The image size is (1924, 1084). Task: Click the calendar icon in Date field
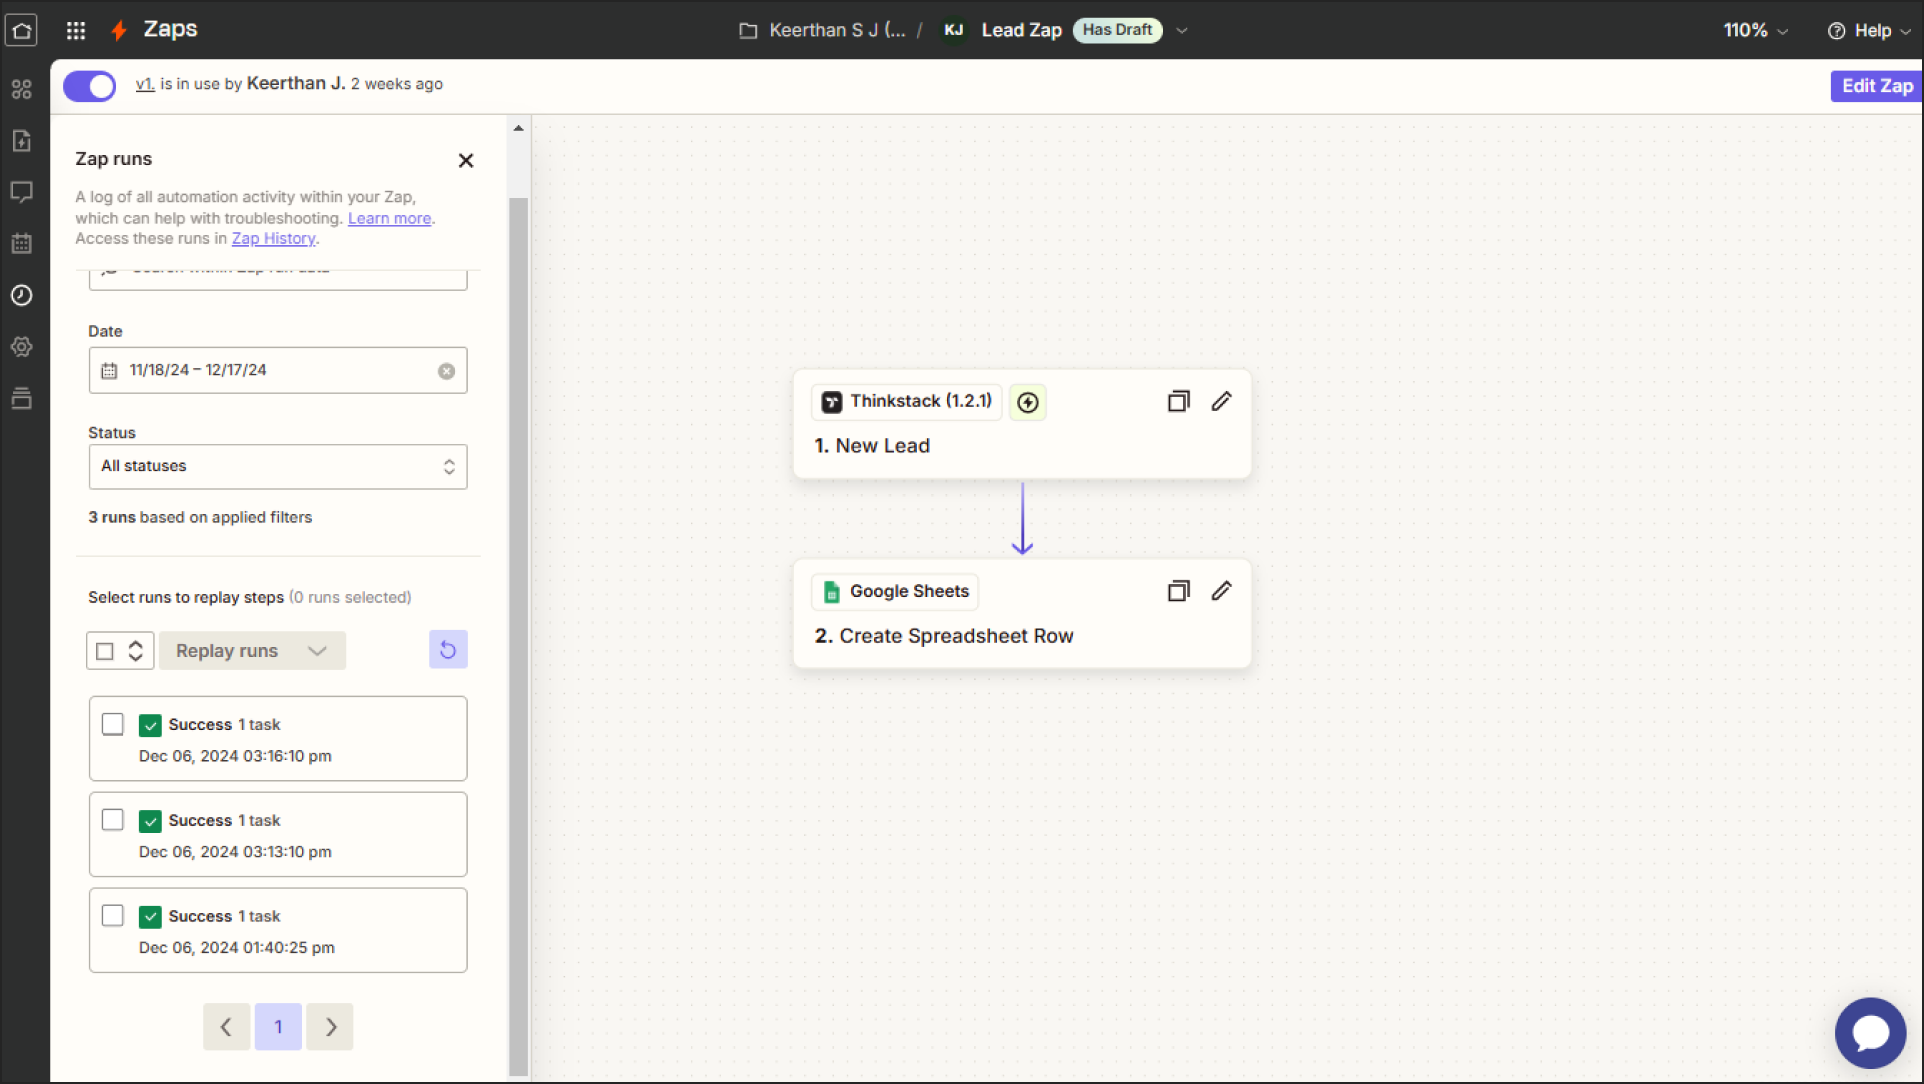(109, 371)
